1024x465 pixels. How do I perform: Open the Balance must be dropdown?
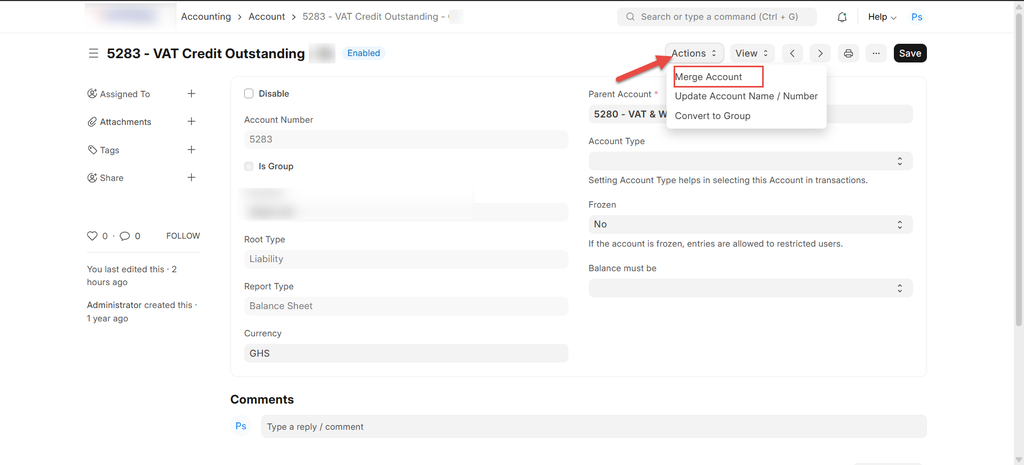(x=750, y=288)
